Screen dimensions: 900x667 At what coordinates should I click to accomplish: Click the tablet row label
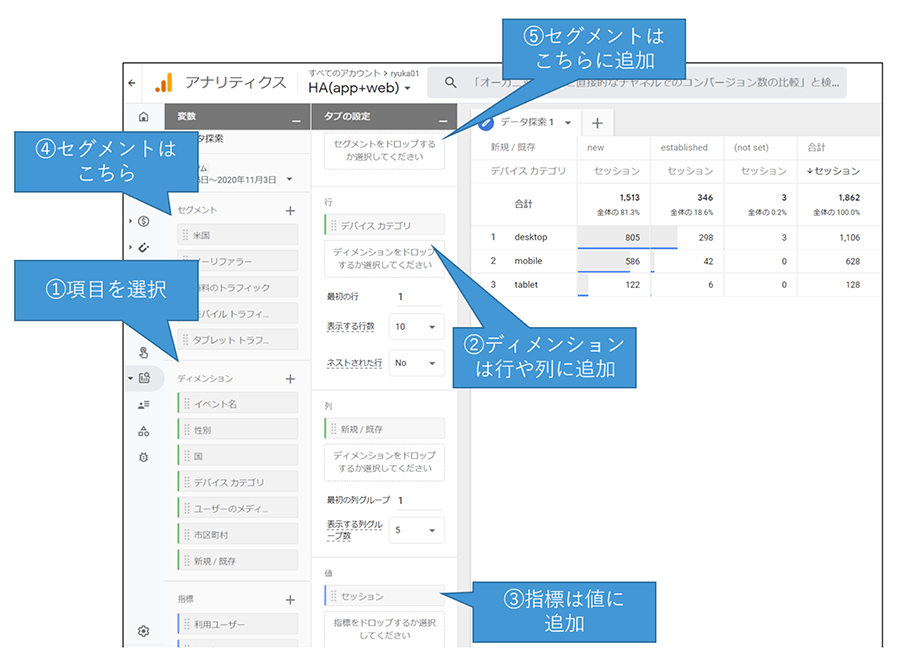pos(526,285)
